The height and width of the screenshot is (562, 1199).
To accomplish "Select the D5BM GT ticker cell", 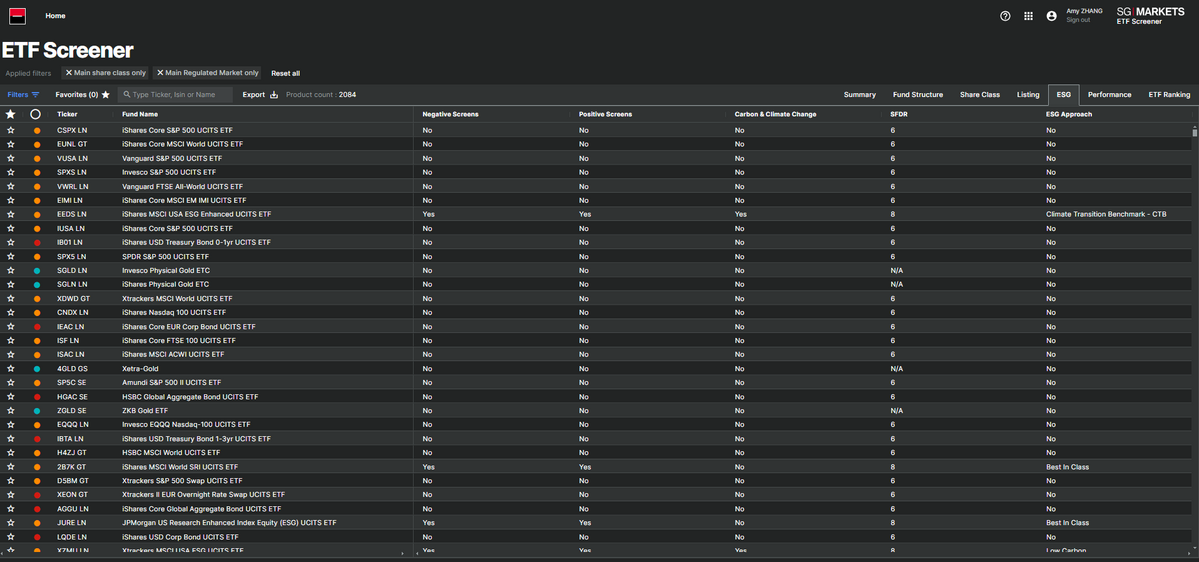I will [x=73, y=480].
